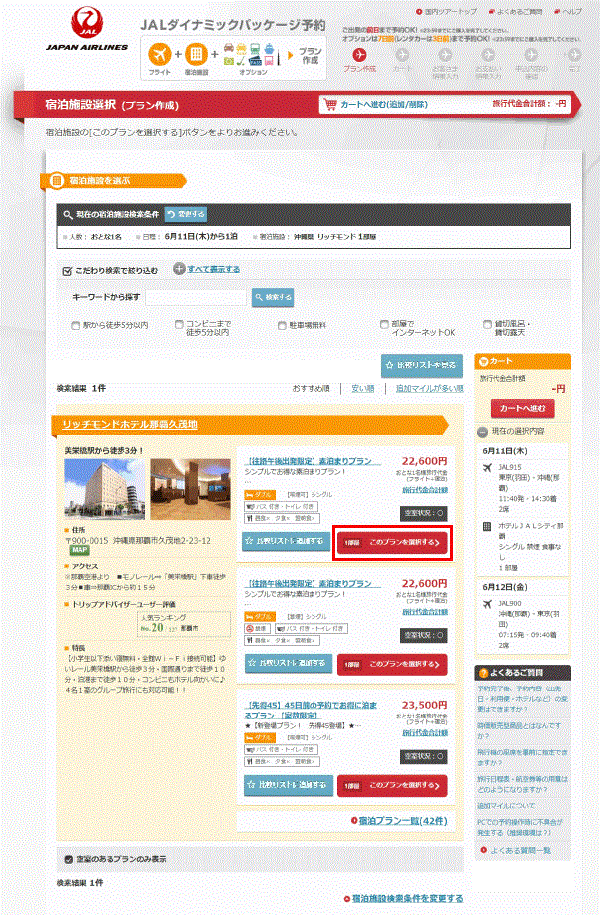Image resolution: width=600 pixels, height=915 pixels.
Task: Expand full plan list 宿泊プラン一覧(42件)
Action: point(409,820)
